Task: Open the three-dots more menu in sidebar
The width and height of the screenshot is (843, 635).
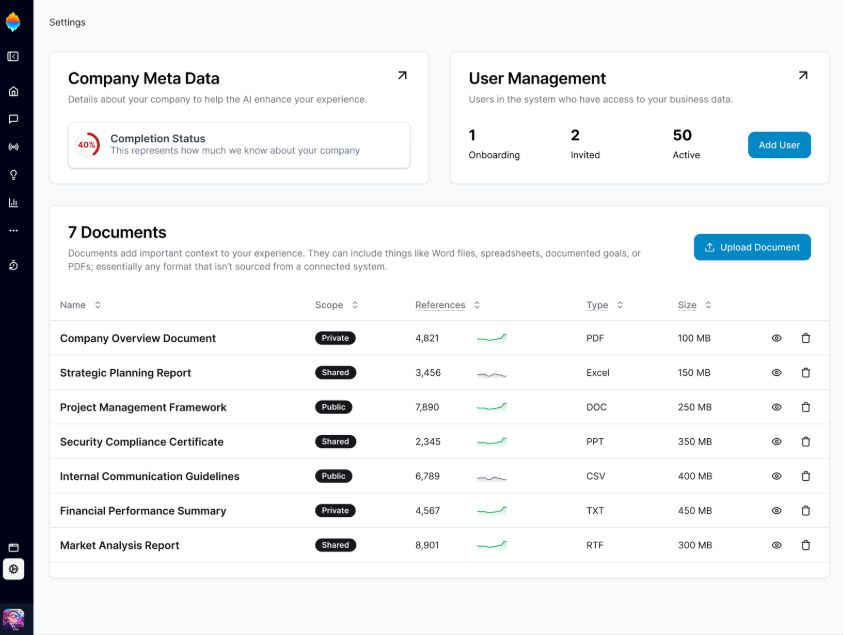Action: 13,230
